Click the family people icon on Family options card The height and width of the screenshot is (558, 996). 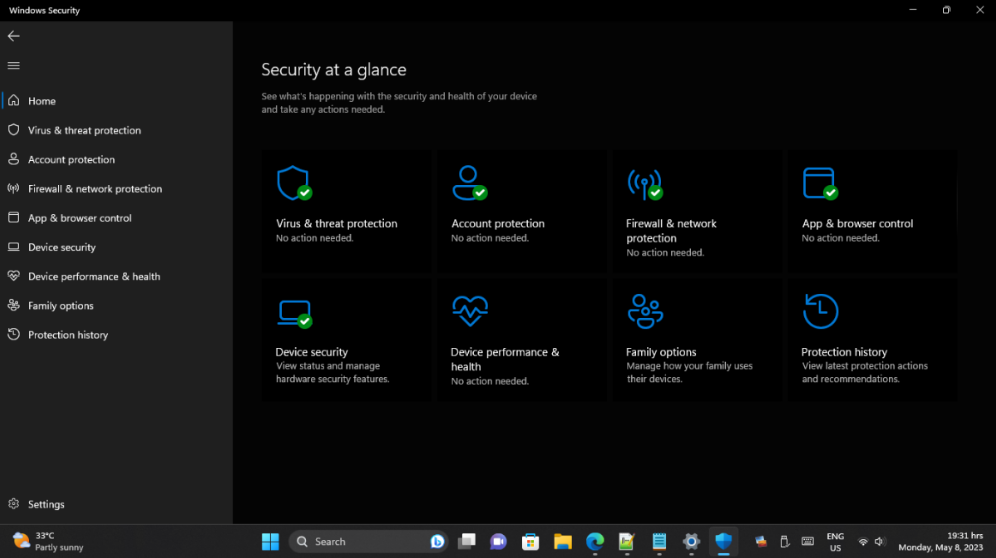pos(645,311)
